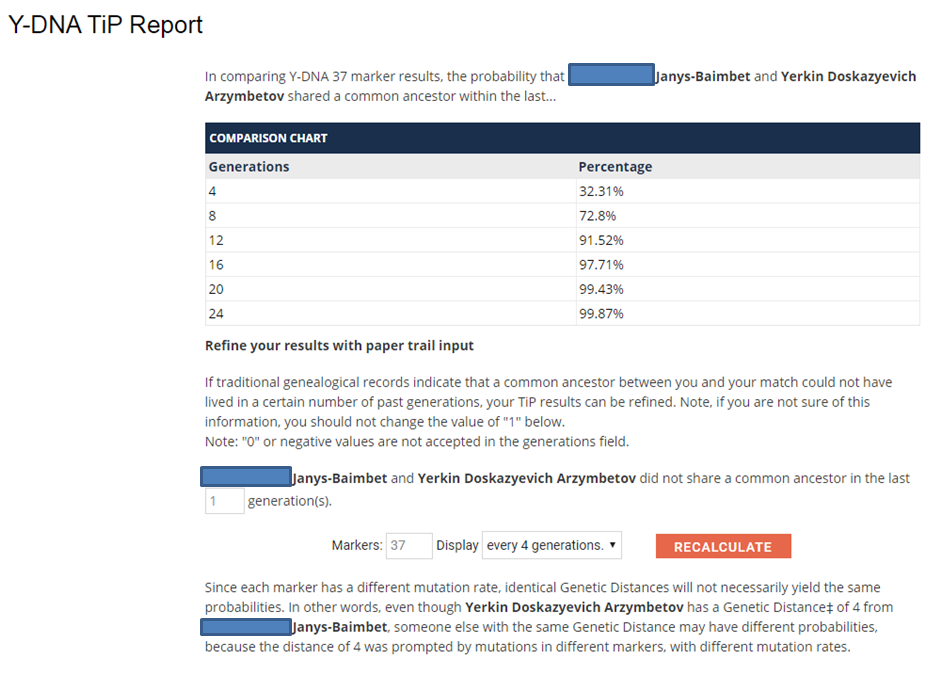
Task: Open the 'every 4 generations' display dropdown
Action: pos(551,545)
